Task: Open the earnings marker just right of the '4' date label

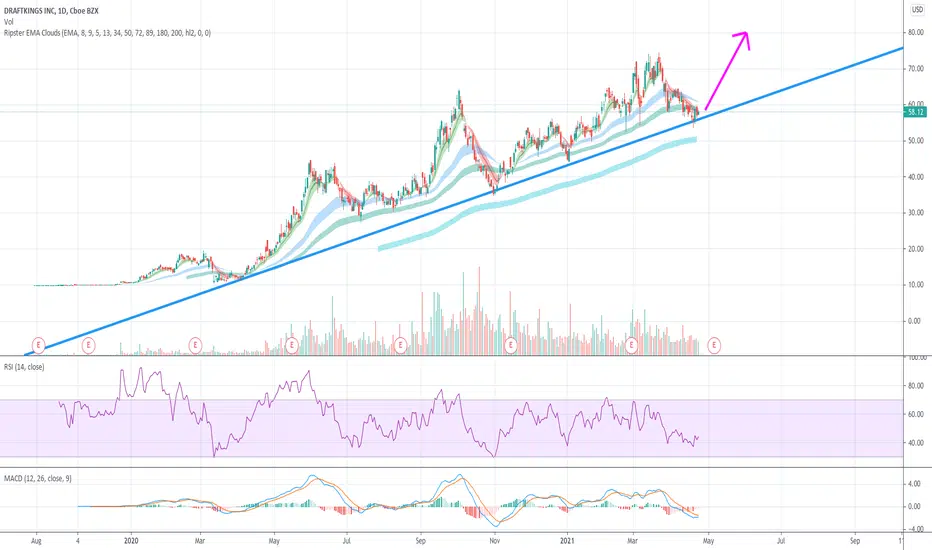Action: pos(88,344)
